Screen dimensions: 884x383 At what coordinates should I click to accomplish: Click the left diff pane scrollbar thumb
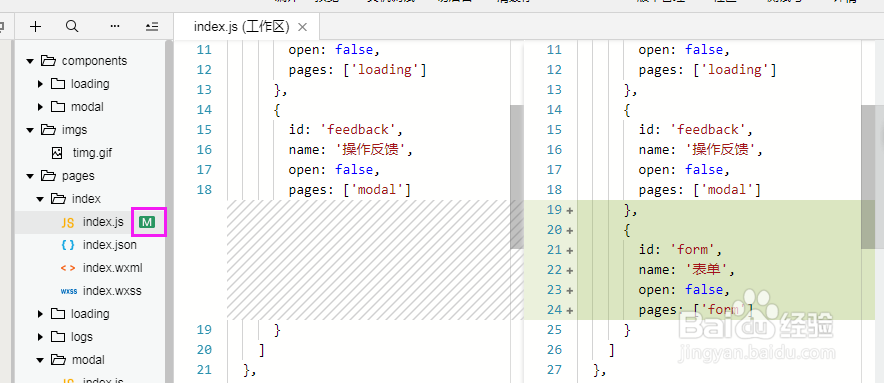click(x=516, y=177)
